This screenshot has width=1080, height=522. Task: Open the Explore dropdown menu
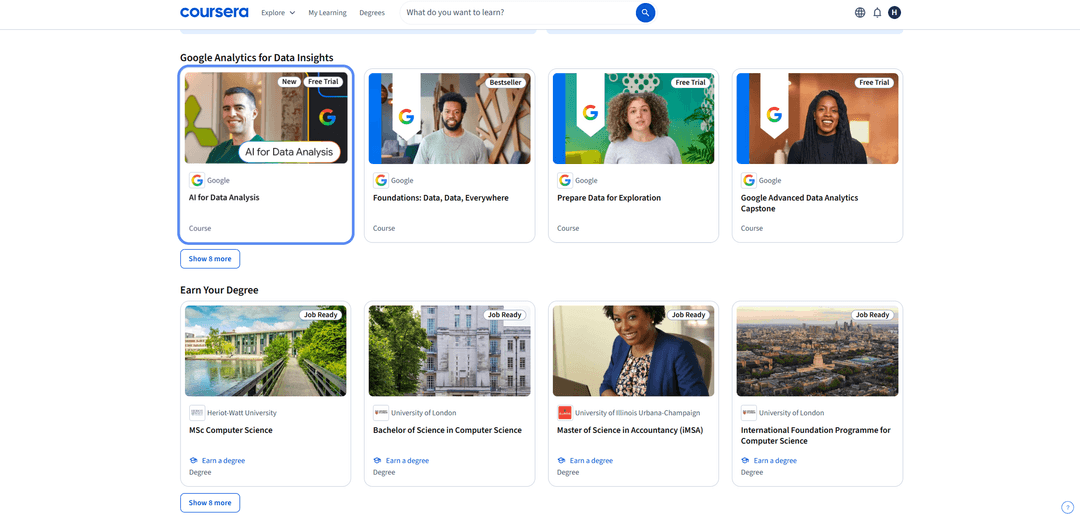[x=278, y=12]
